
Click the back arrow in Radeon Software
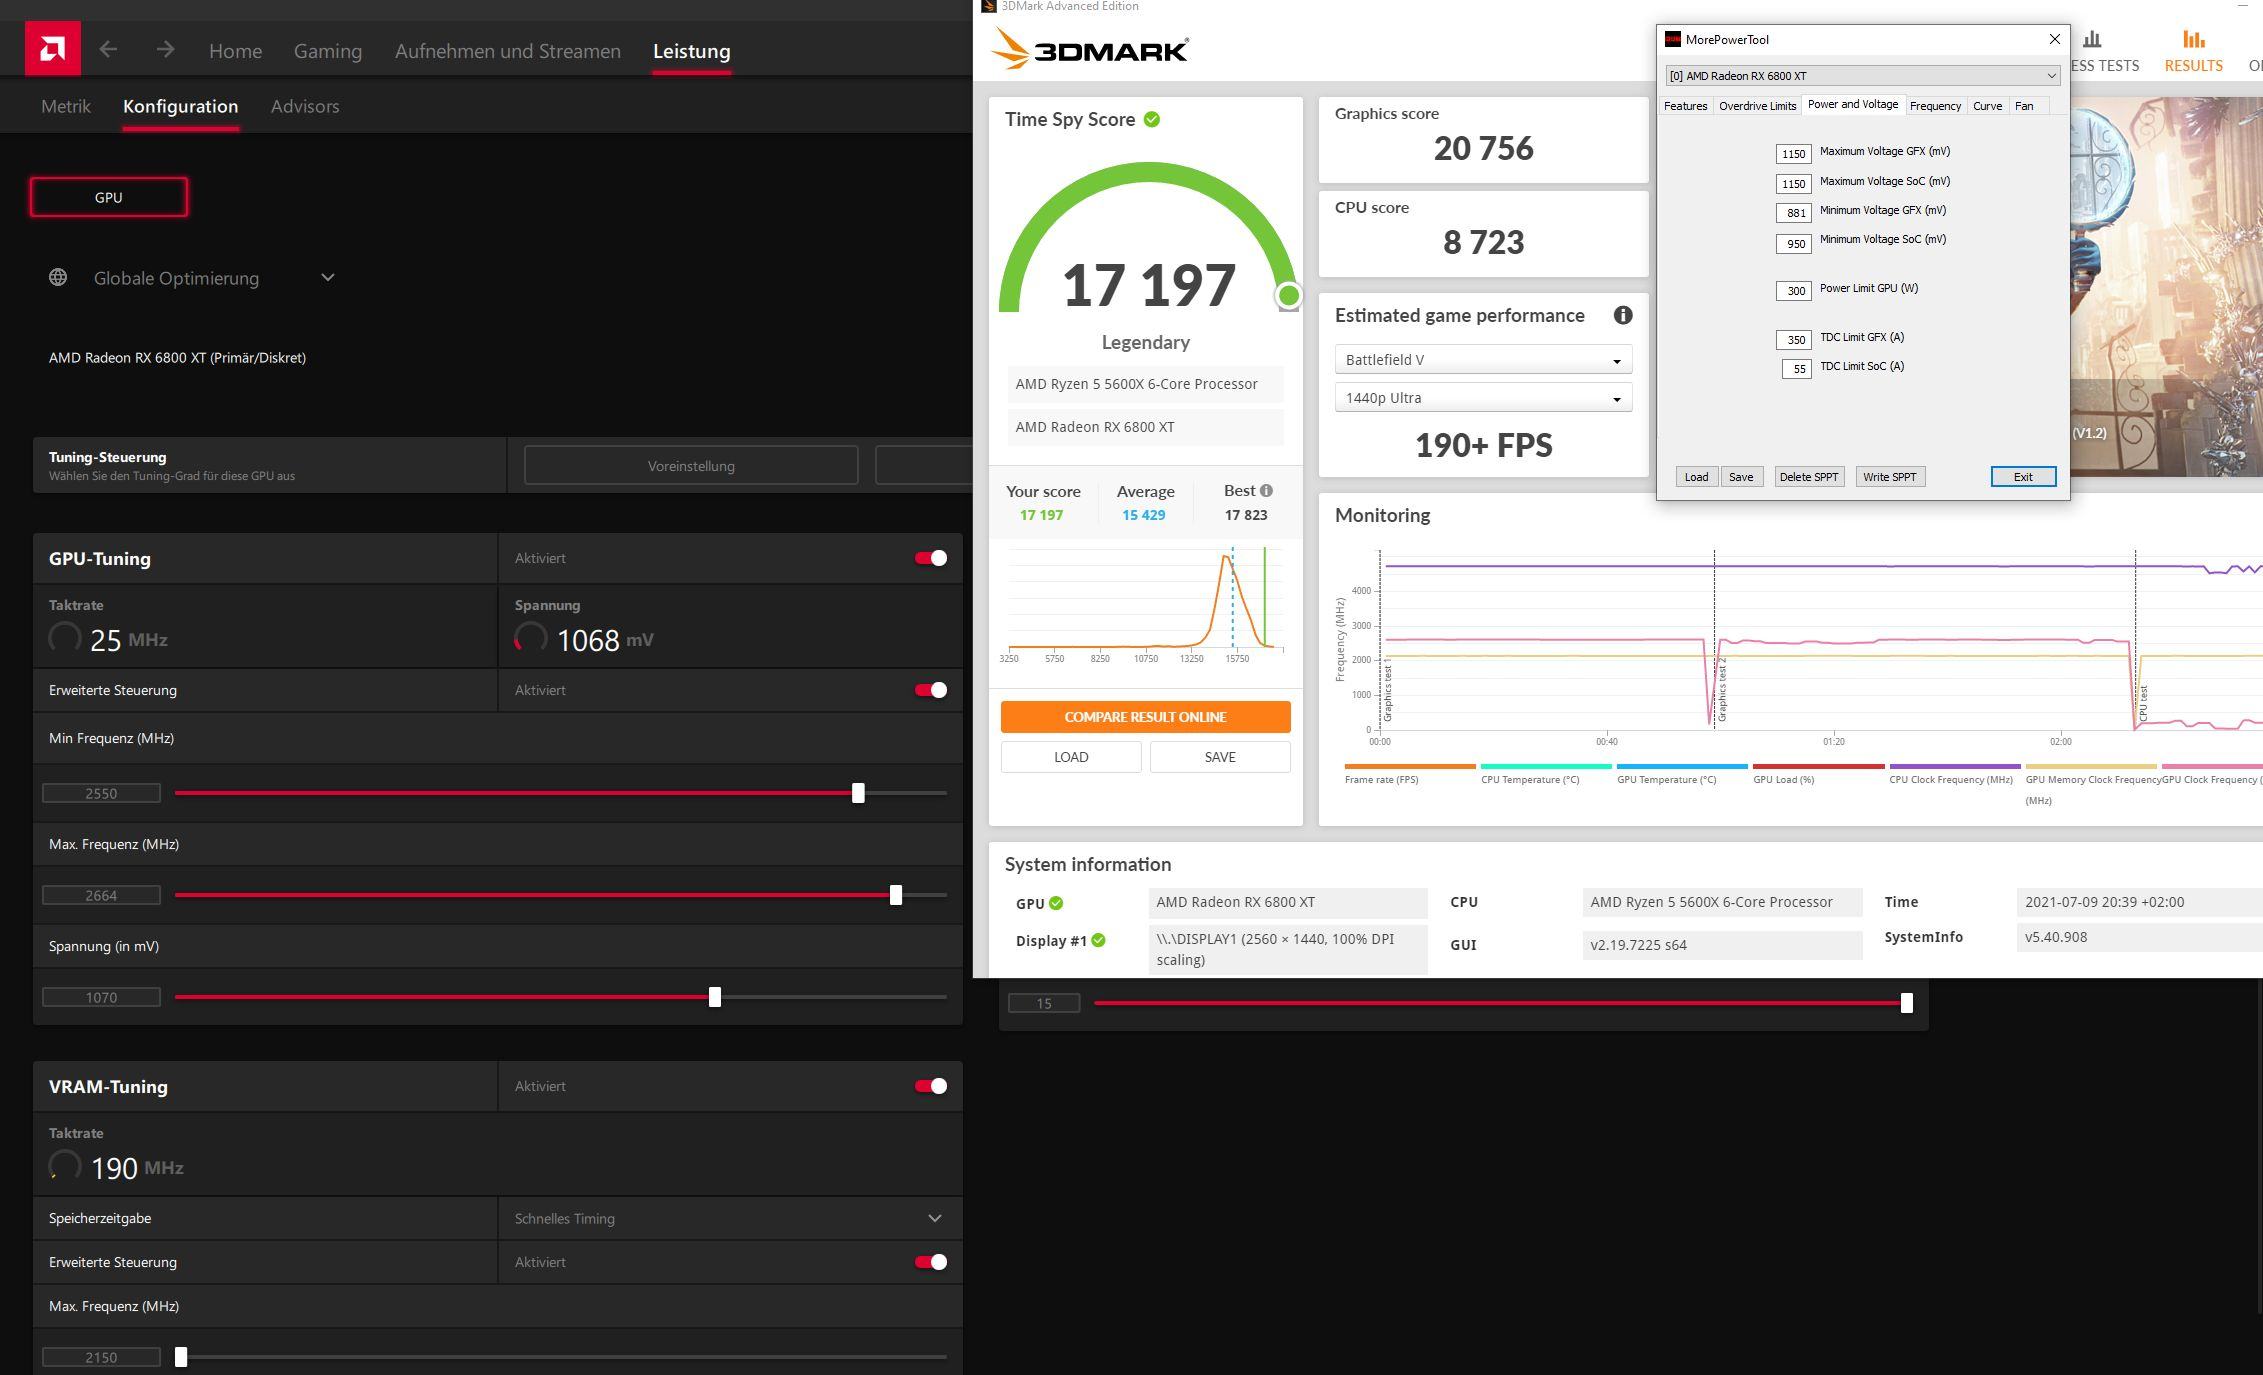108,50
